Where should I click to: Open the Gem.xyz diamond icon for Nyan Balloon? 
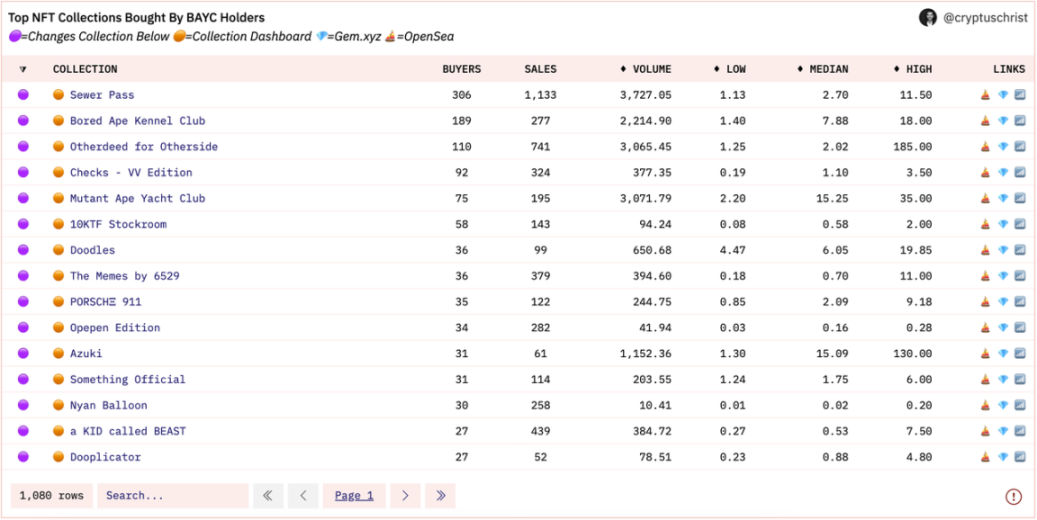(1003, 405)
